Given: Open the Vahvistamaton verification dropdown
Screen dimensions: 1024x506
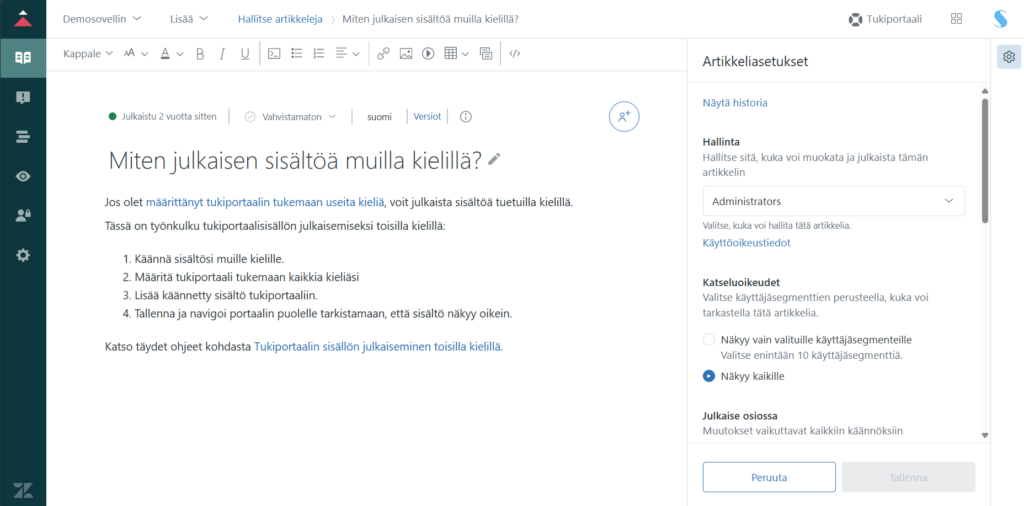Looking at the screenshot, I should click(290, 117).
